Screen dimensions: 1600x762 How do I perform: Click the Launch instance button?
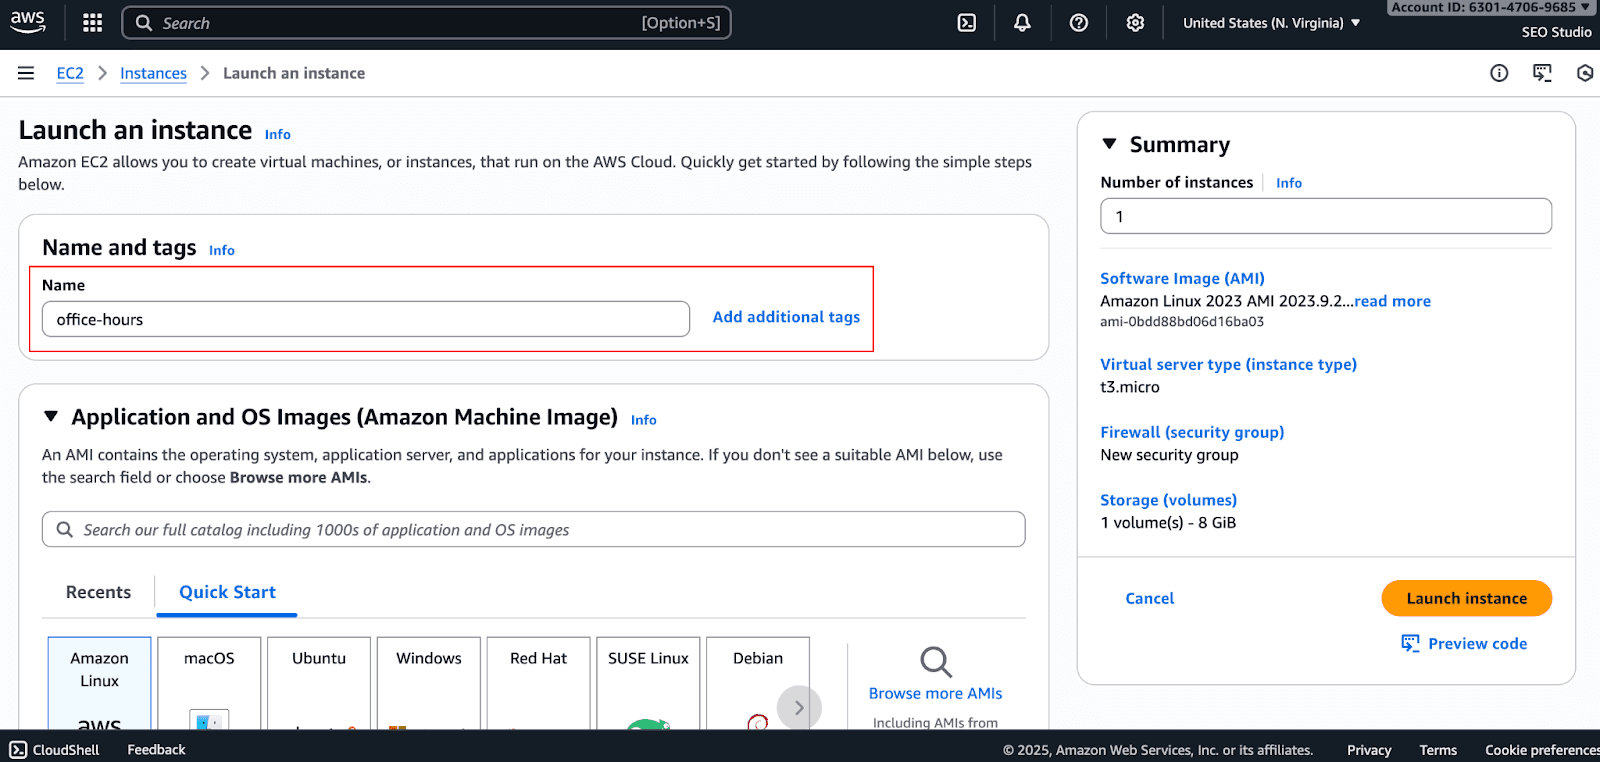[1467, 598]
